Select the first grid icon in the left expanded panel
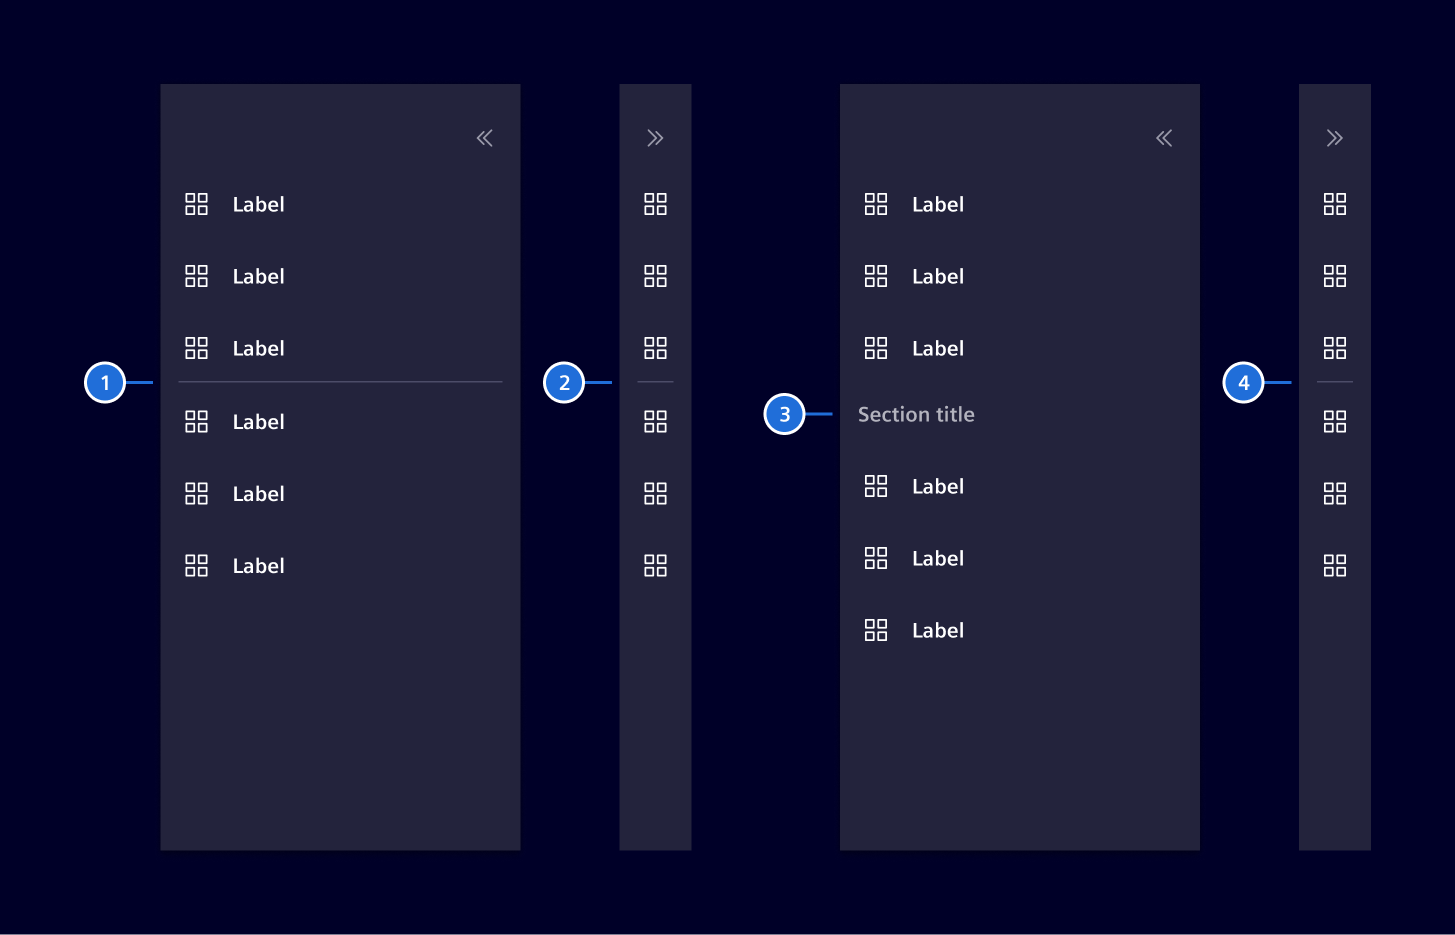 [196, 204]
